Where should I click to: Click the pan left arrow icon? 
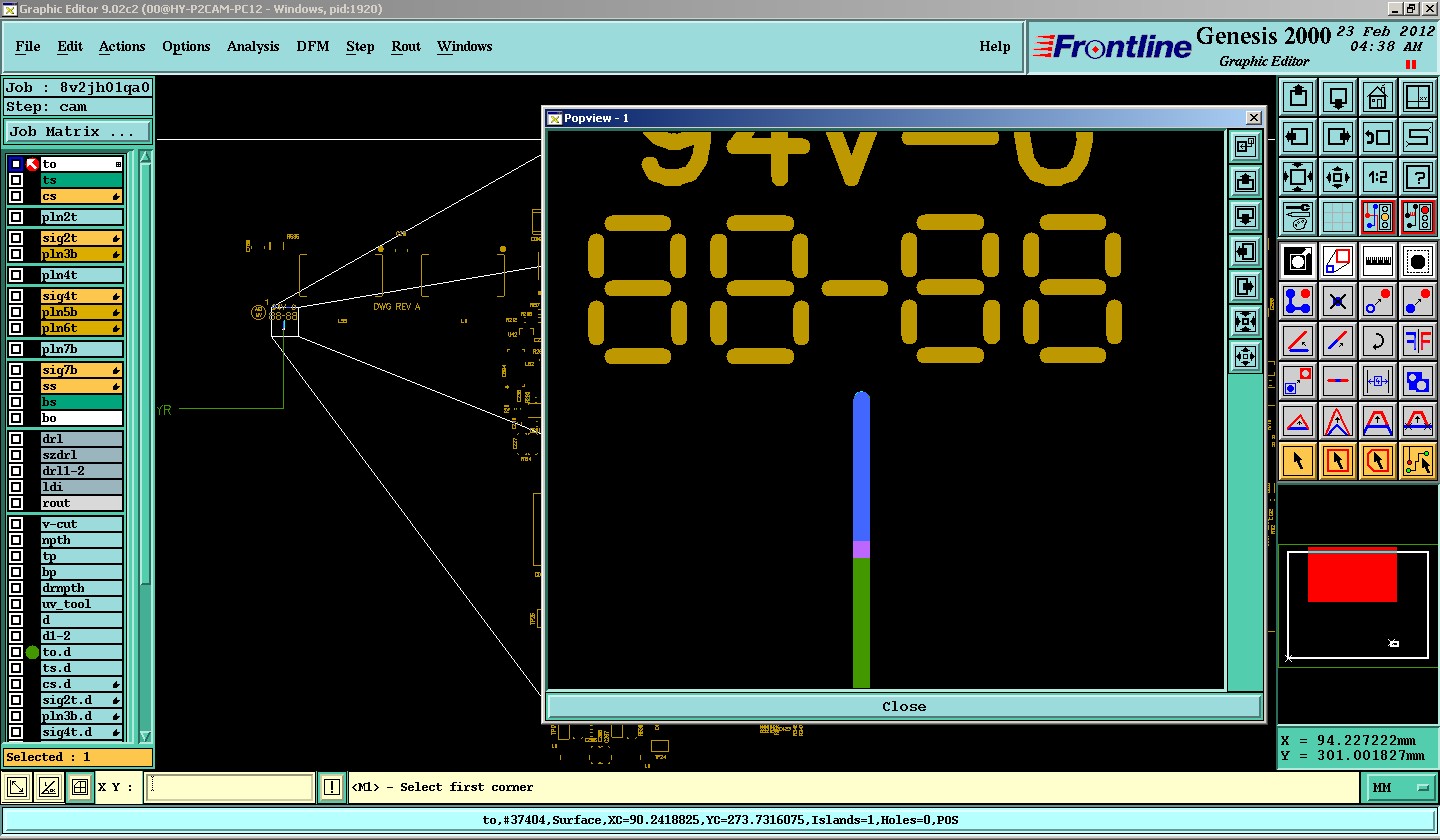1298,137
